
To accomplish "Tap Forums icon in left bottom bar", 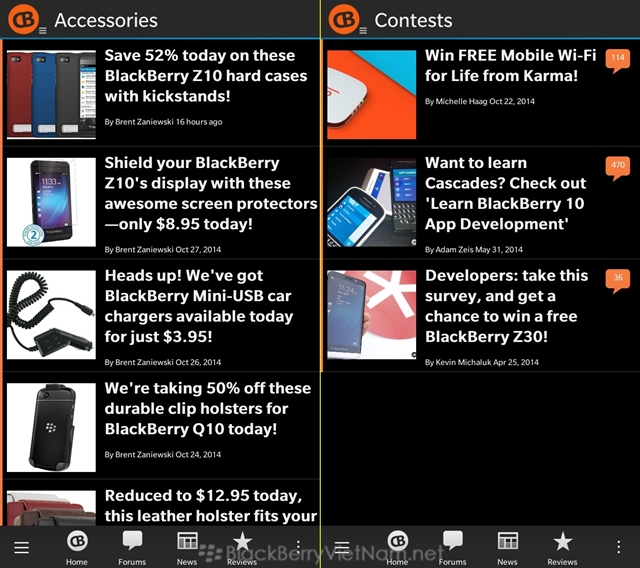I will [x=132, y=548].
